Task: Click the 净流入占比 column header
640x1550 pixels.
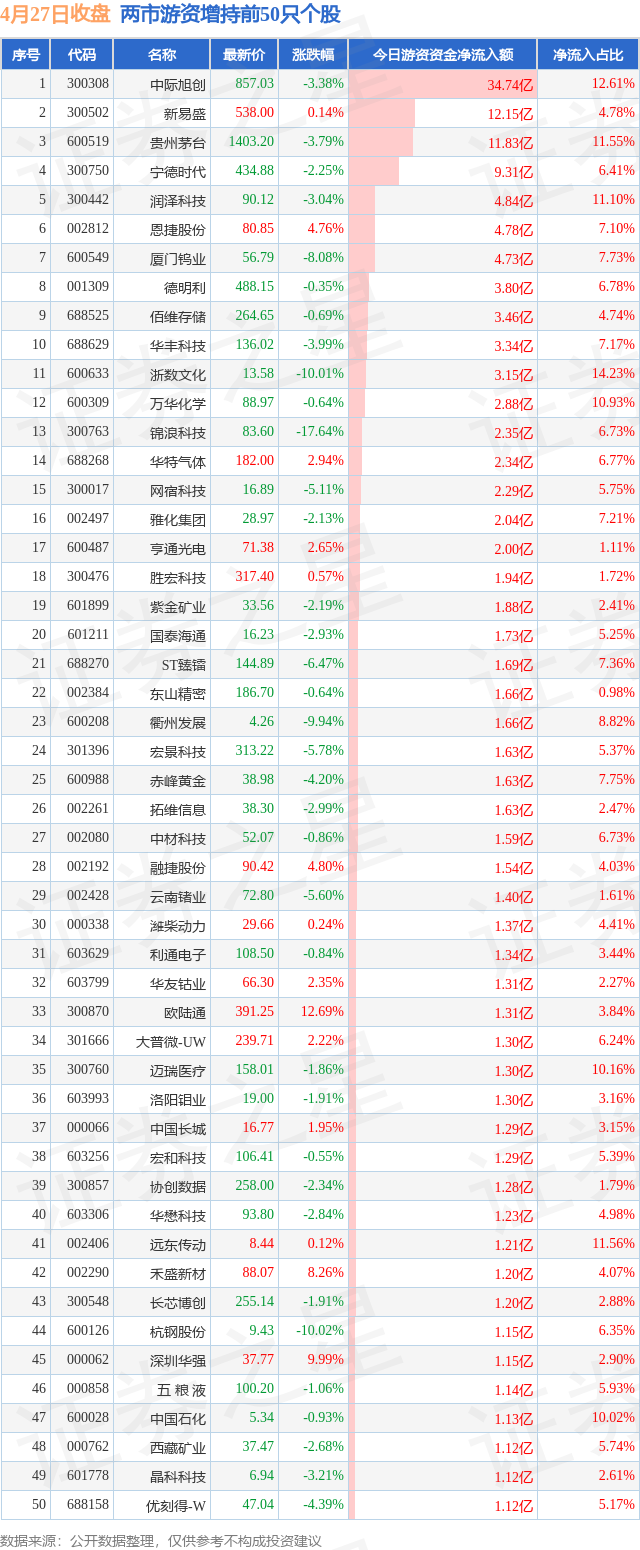Action: pos(588,55)
